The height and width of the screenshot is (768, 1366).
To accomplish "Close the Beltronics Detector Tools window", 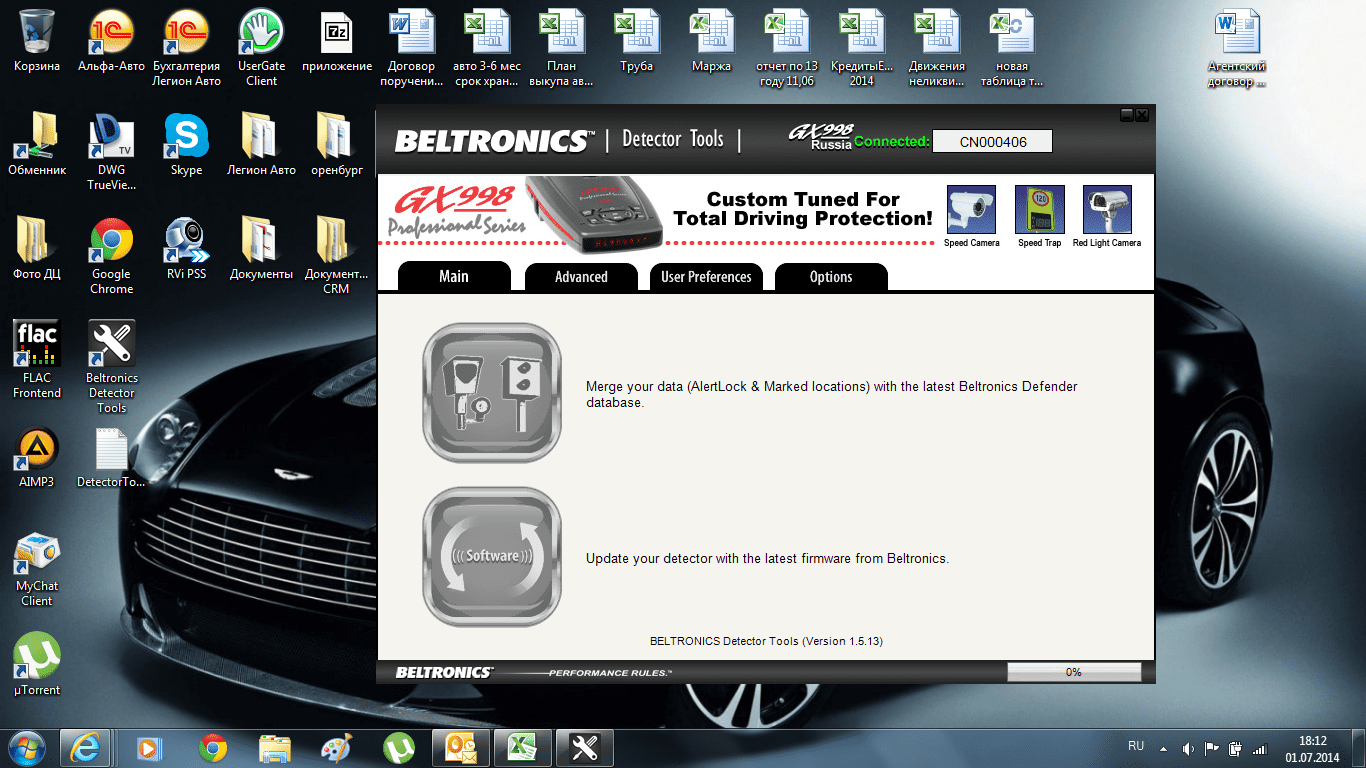I will (x=1142, y=116).
